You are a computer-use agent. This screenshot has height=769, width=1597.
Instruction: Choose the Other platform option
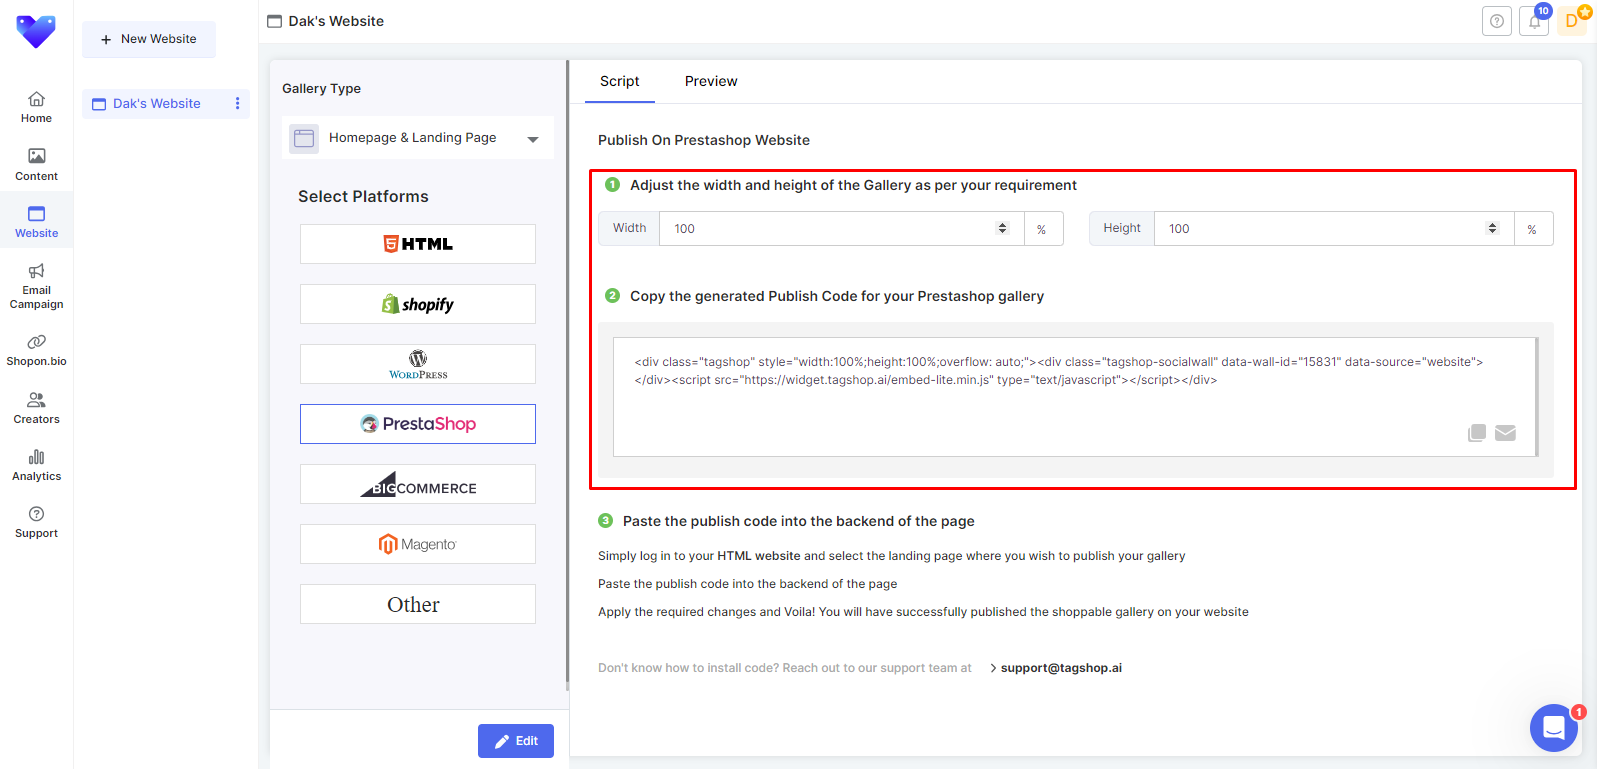point(418,604)
